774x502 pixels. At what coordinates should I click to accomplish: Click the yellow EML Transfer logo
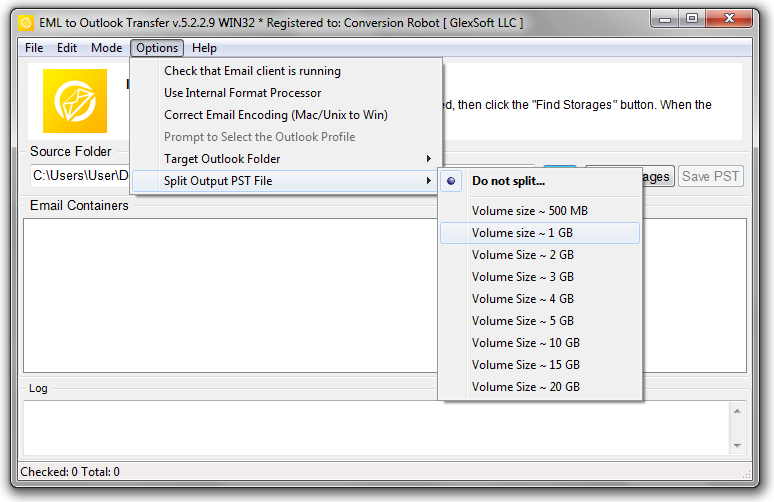pos(75,101)
